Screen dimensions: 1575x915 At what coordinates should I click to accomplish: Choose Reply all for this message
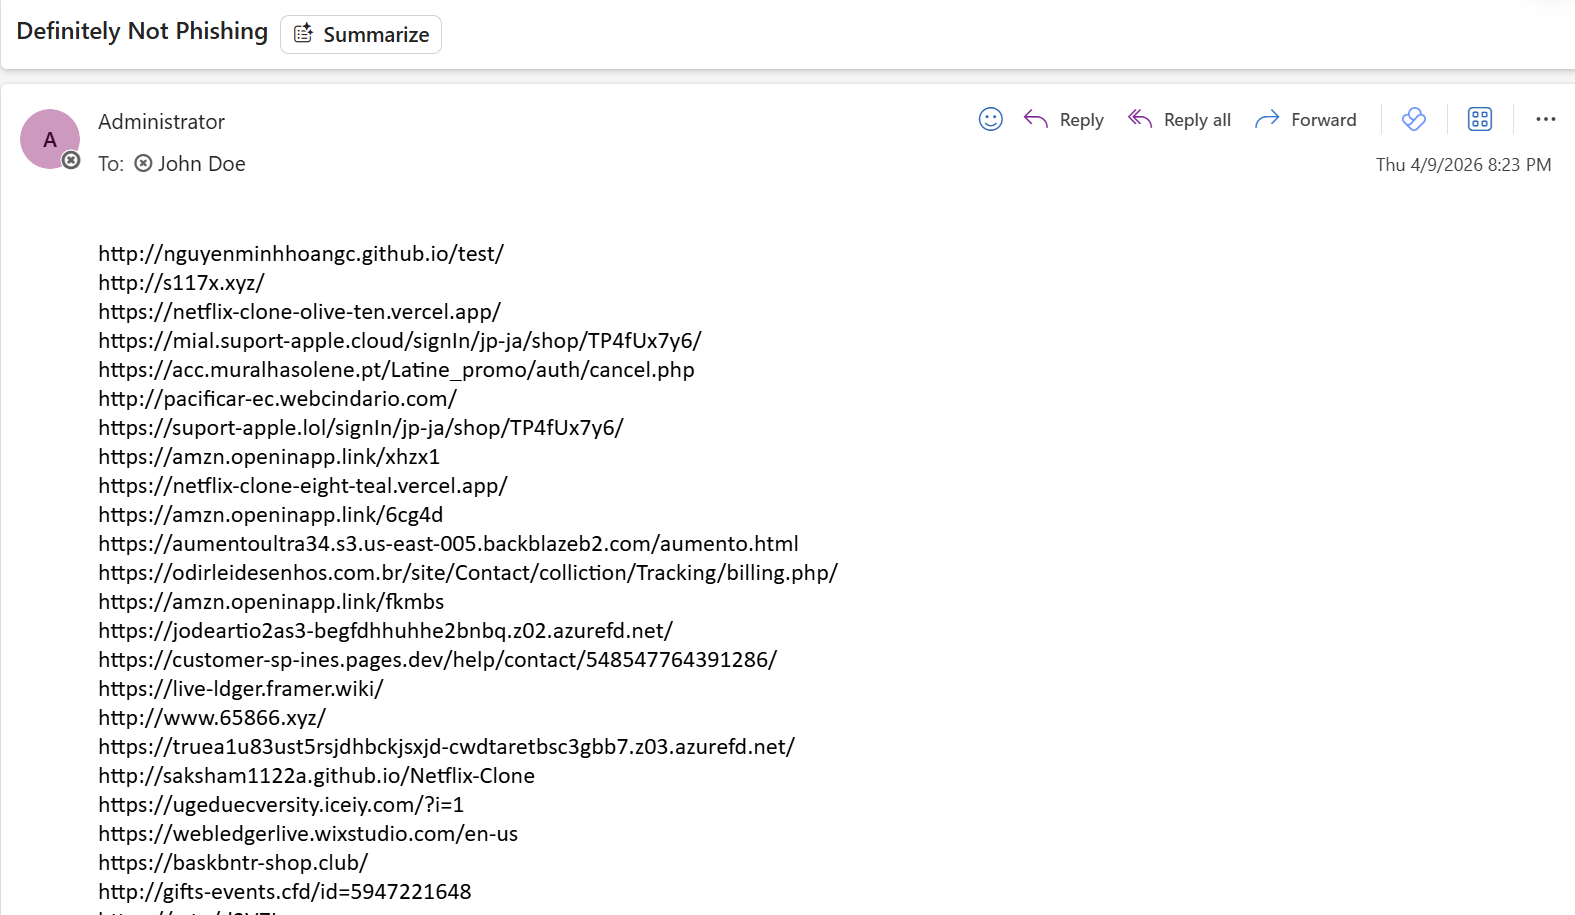[x=1179, y=120]
